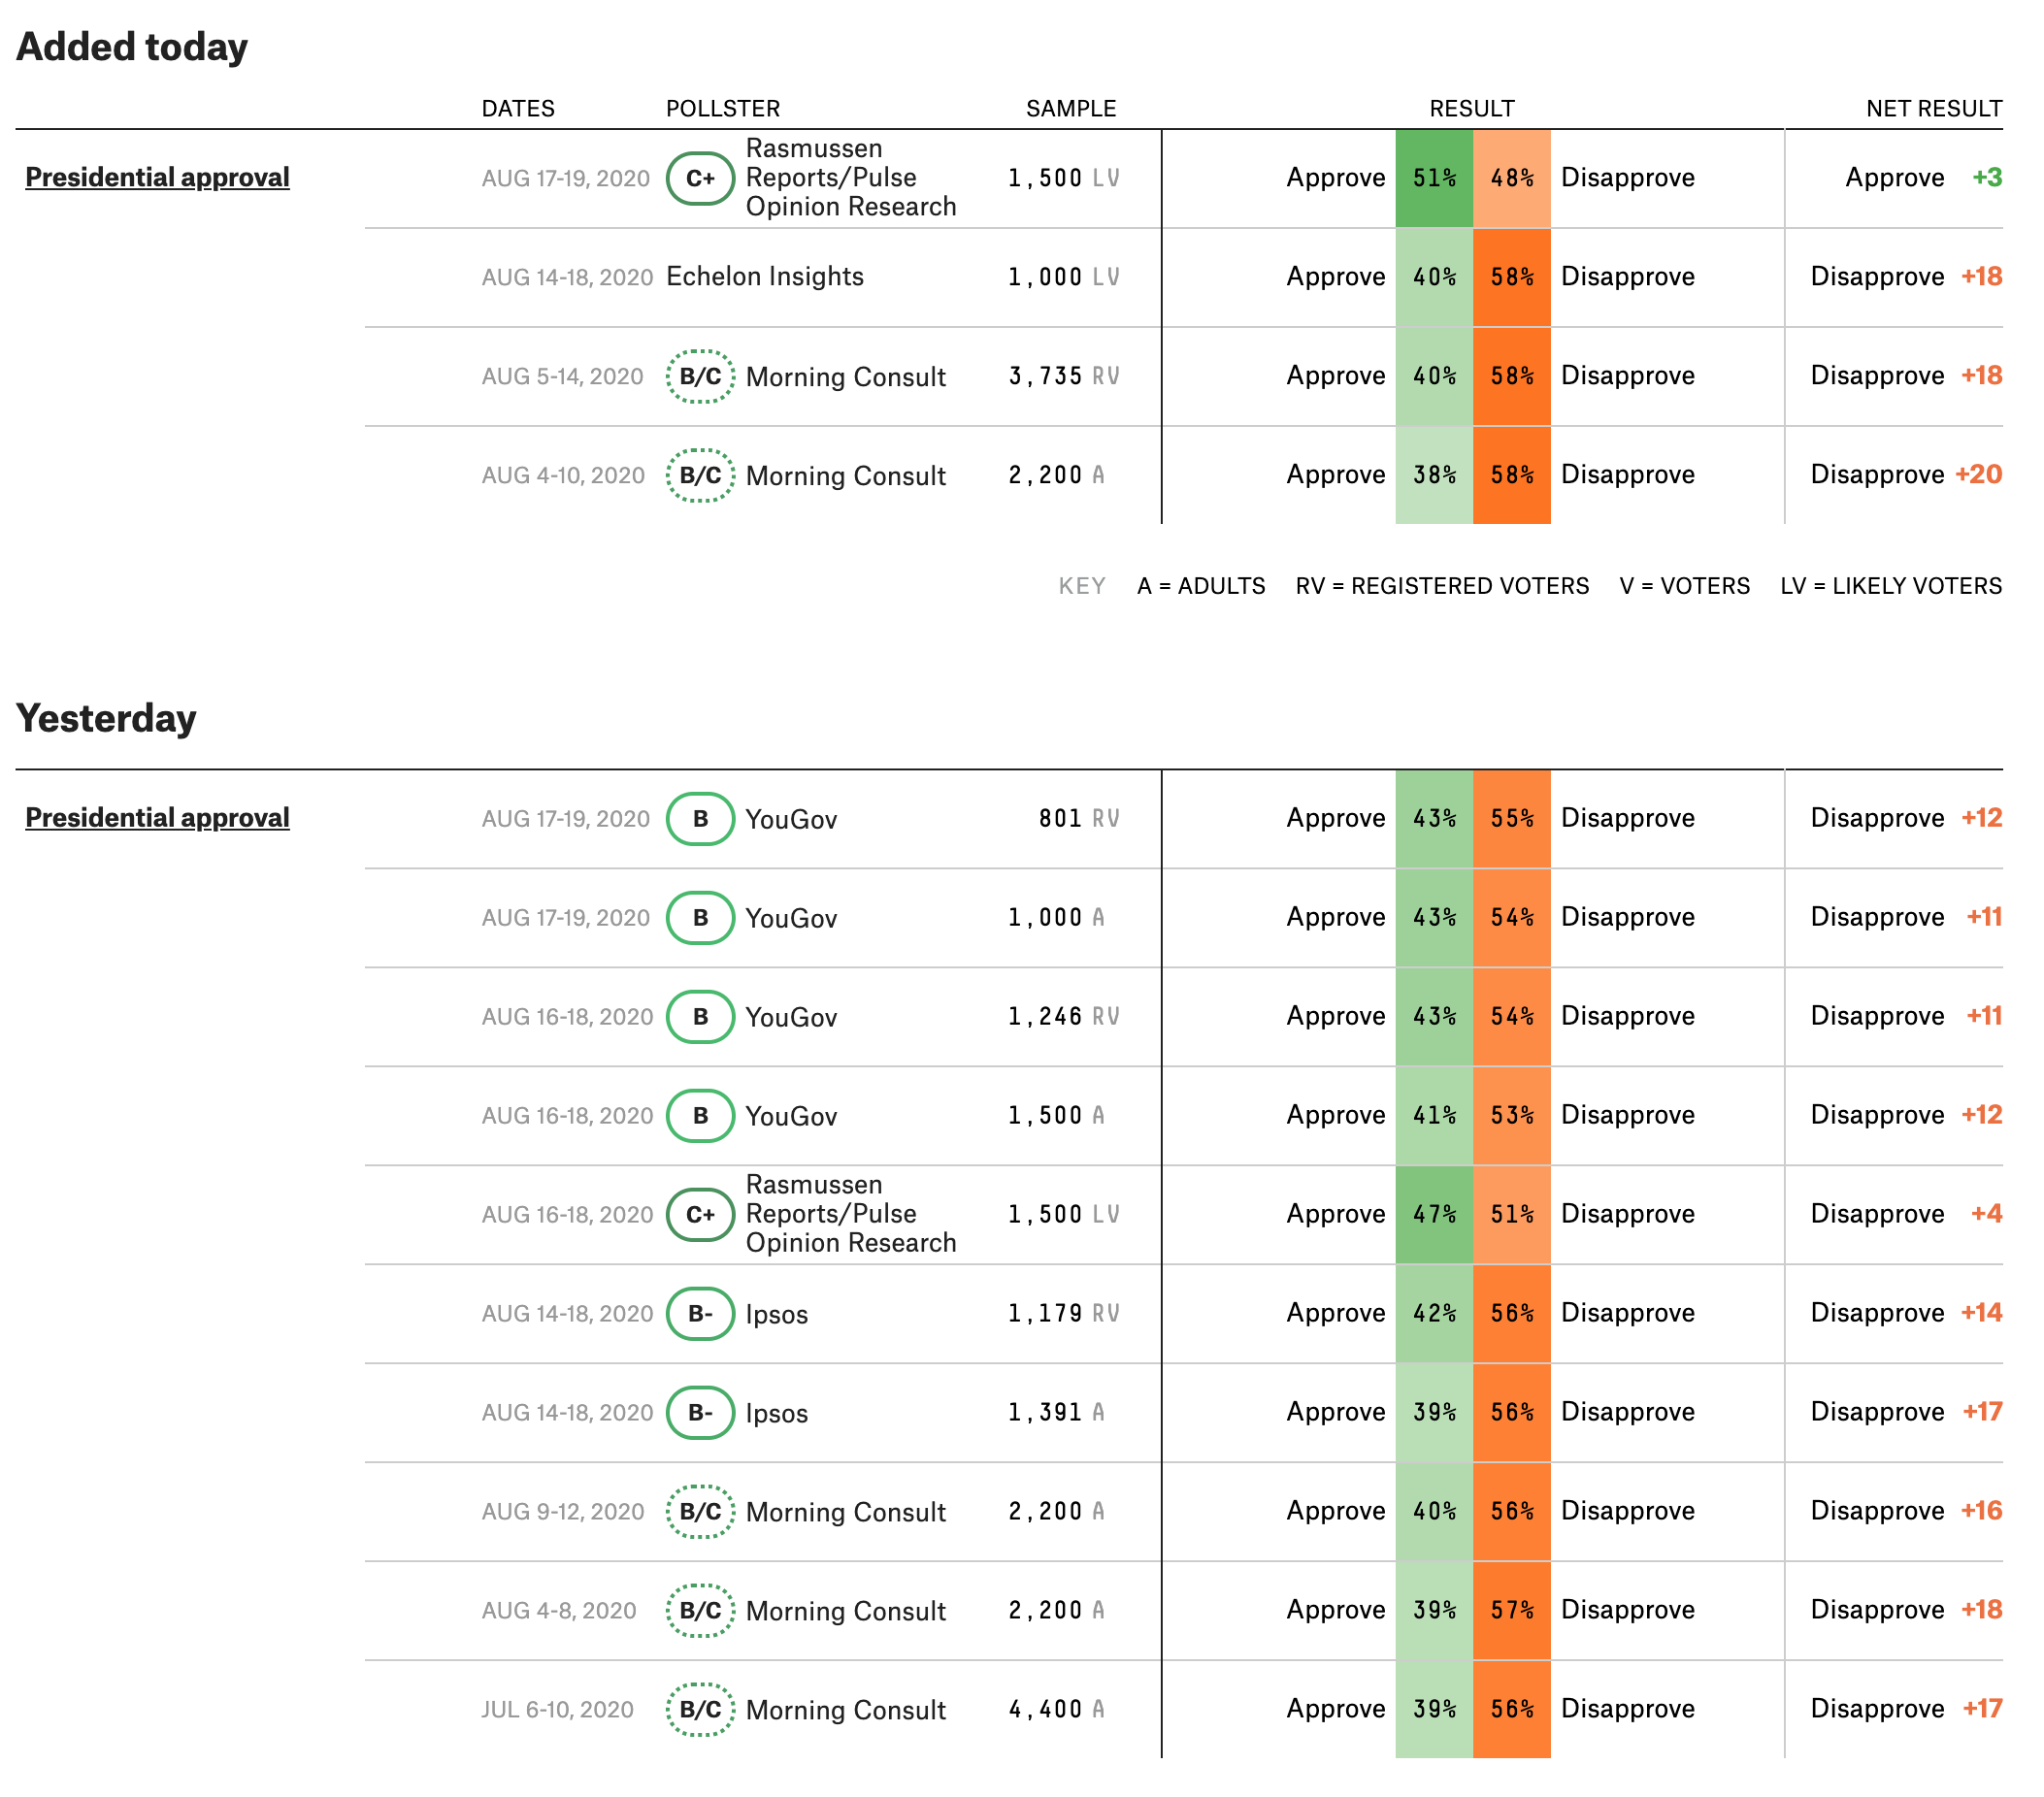Viewport: 2044px width, 1797px height.
Task: Click the C+ grade badge for Rasmussen Aug 17-19
Action: [700, 178]
